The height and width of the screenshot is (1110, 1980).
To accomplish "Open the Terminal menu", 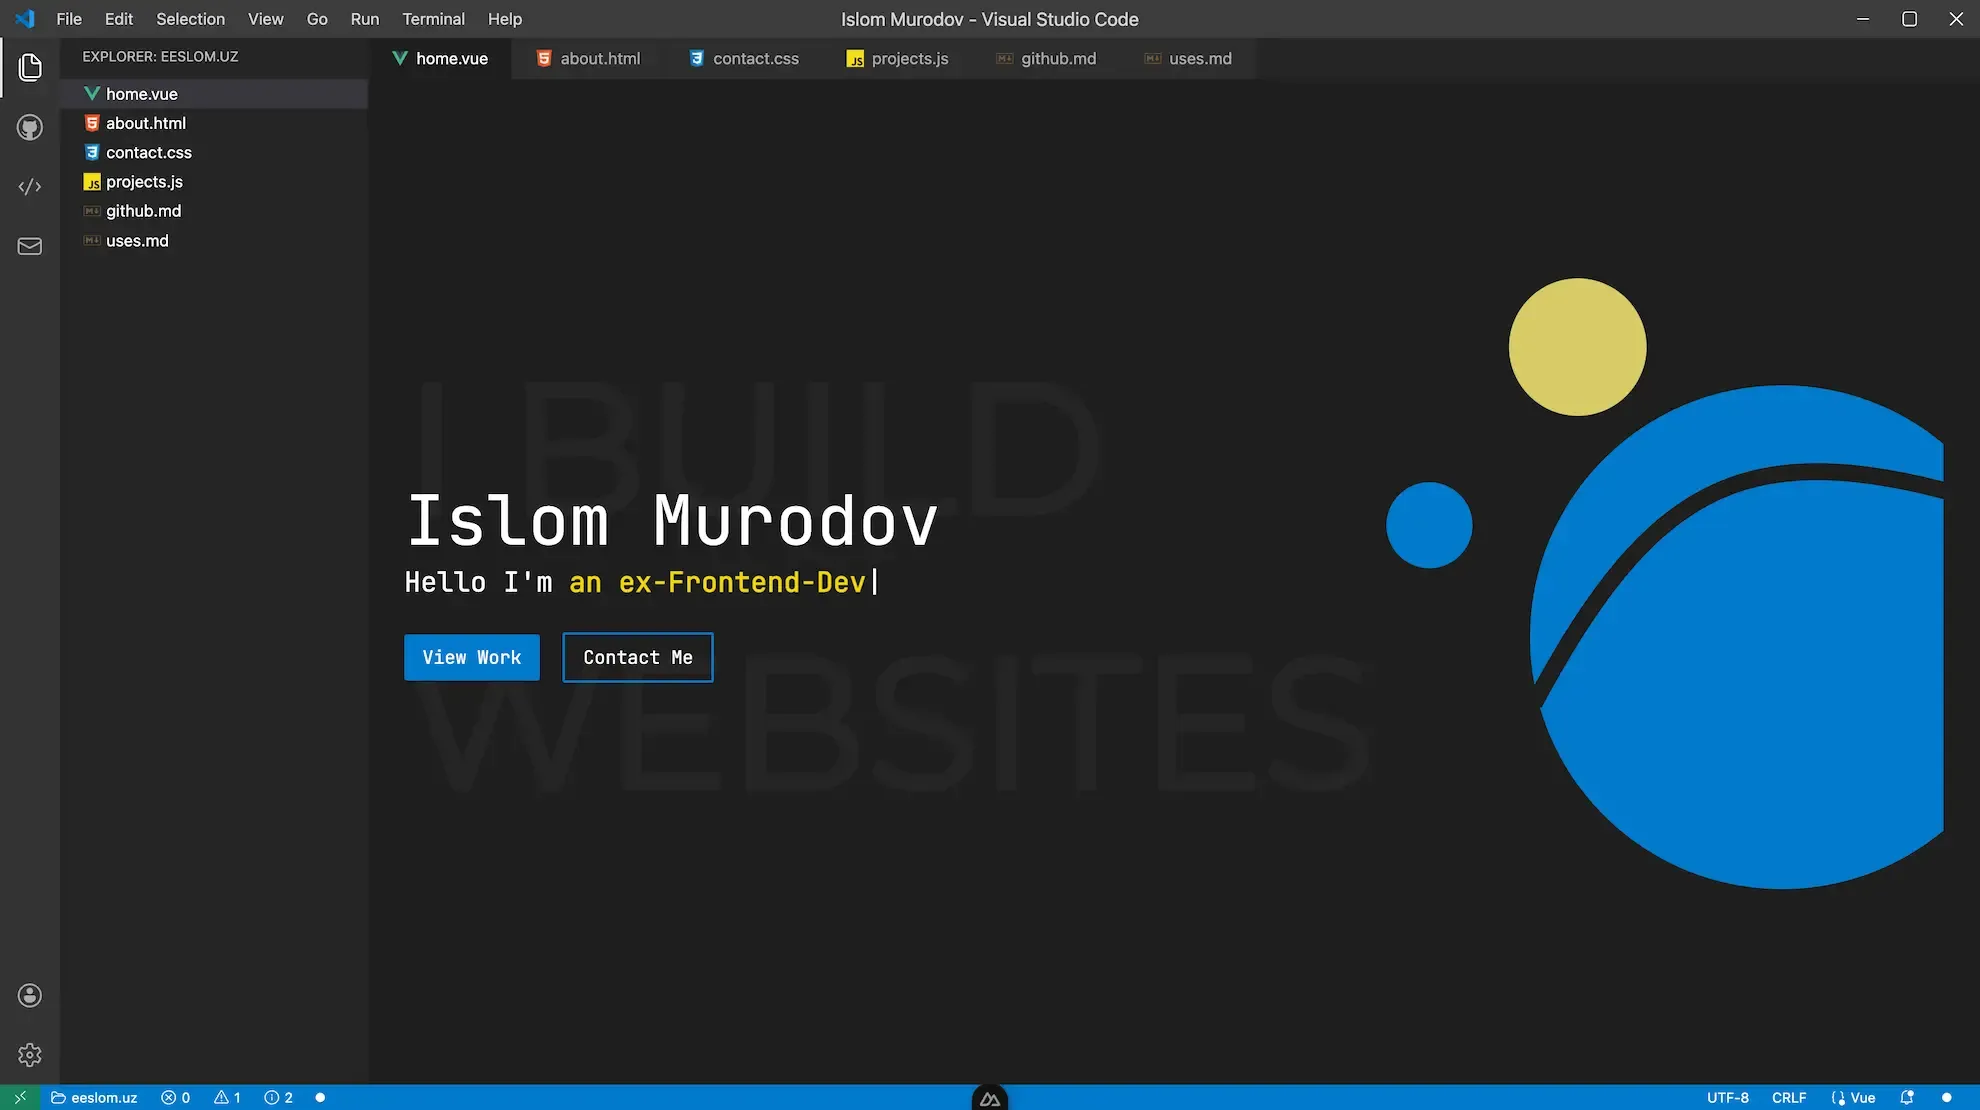I will (x=433, y=19).
